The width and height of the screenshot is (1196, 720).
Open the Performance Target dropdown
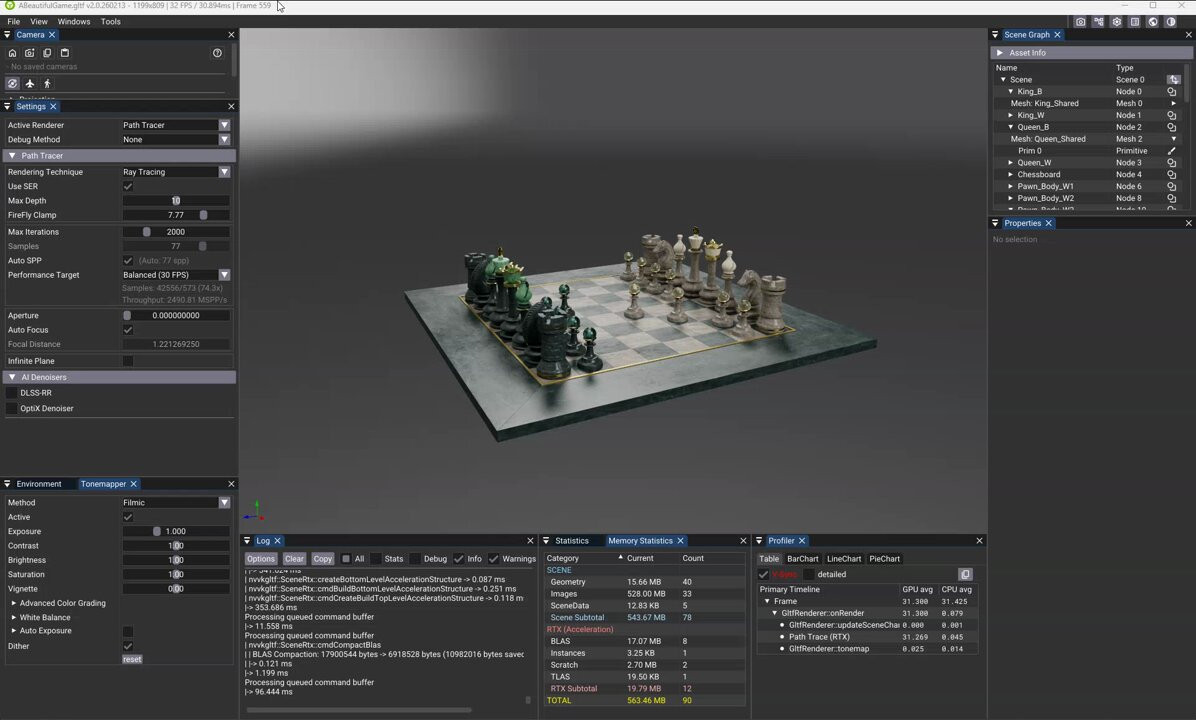[175, 275]
